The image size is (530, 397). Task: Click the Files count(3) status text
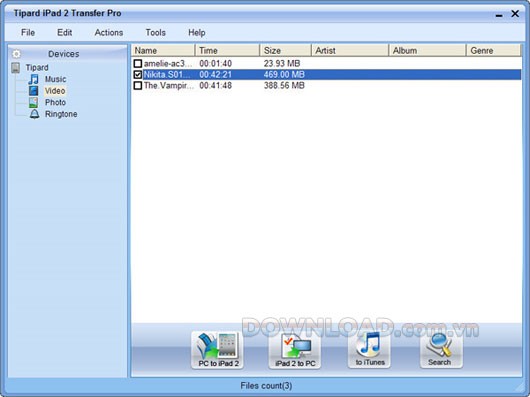266,386
